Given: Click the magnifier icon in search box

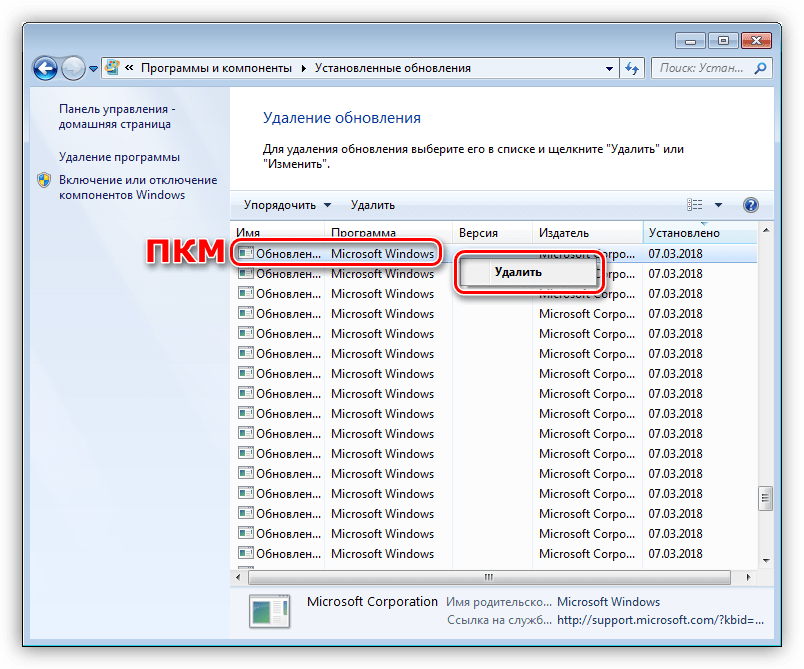Looking at the screenshot, I should click(x=760, y=69).
